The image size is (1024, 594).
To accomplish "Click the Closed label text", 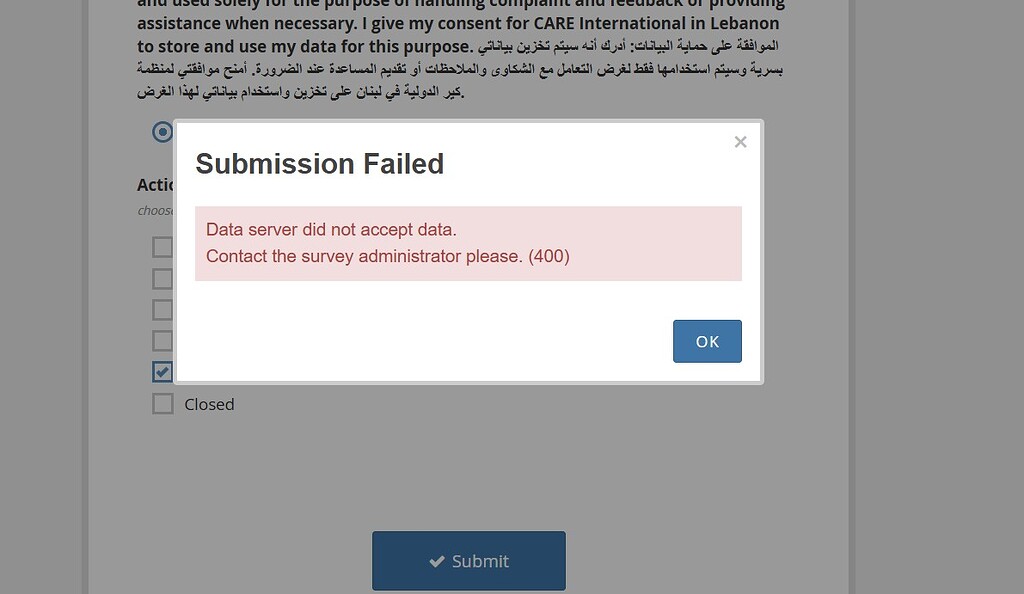I will pos(209,403).
